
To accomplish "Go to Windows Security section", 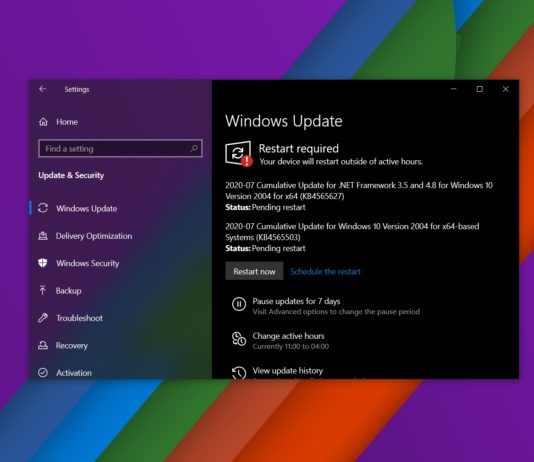I will (88, 263).
